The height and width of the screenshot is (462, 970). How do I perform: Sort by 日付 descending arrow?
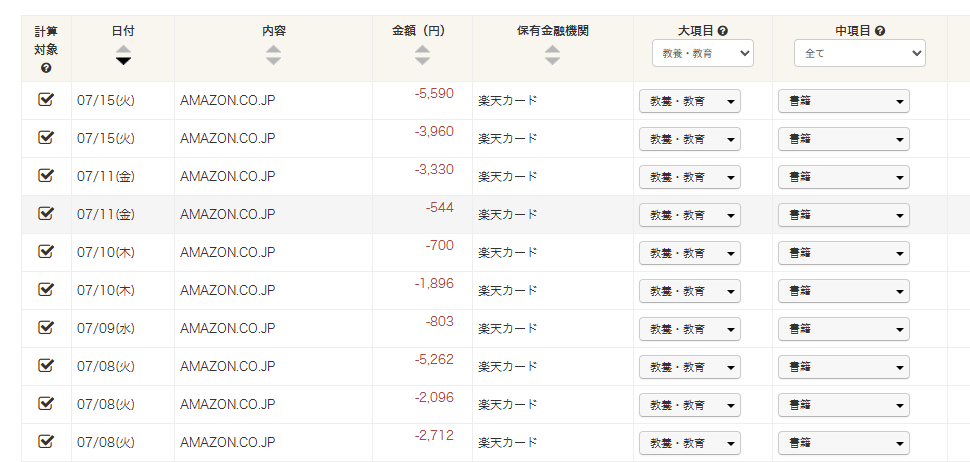[x=123, y=61]
